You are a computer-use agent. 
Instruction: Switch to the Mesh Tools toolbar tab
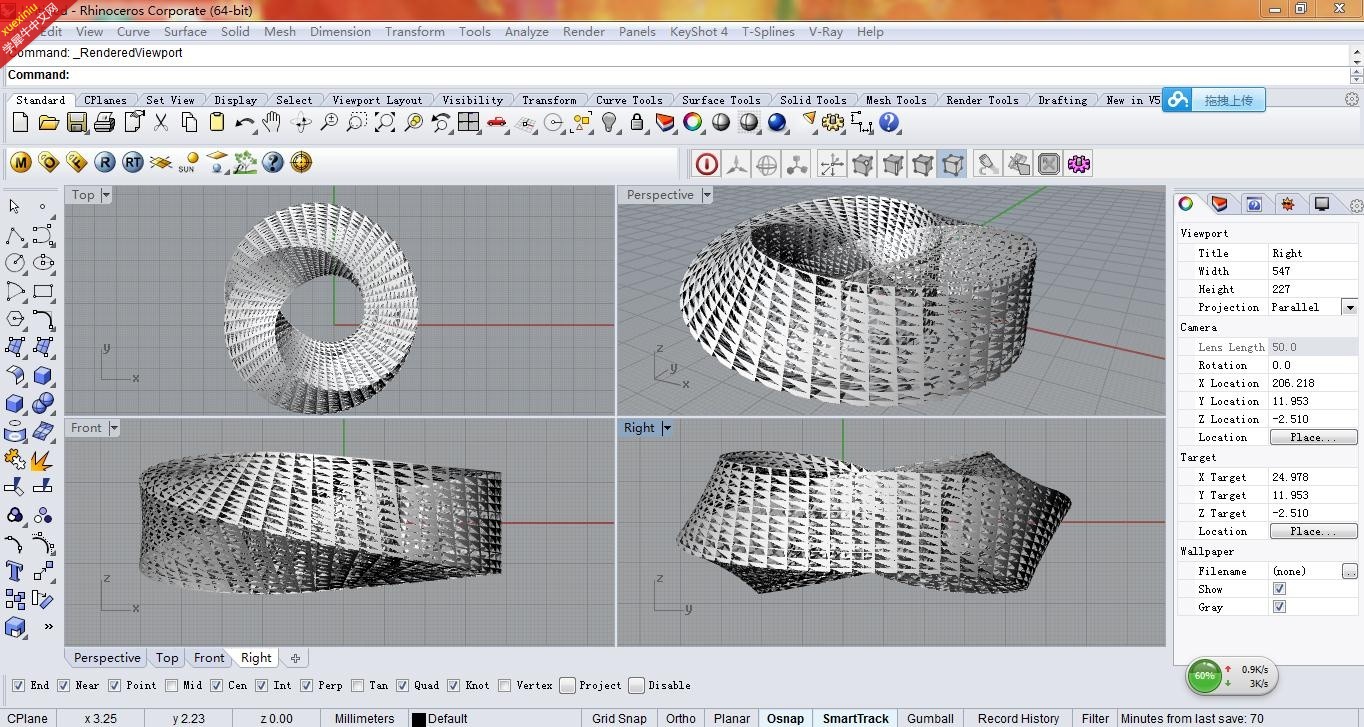[896, 100]
